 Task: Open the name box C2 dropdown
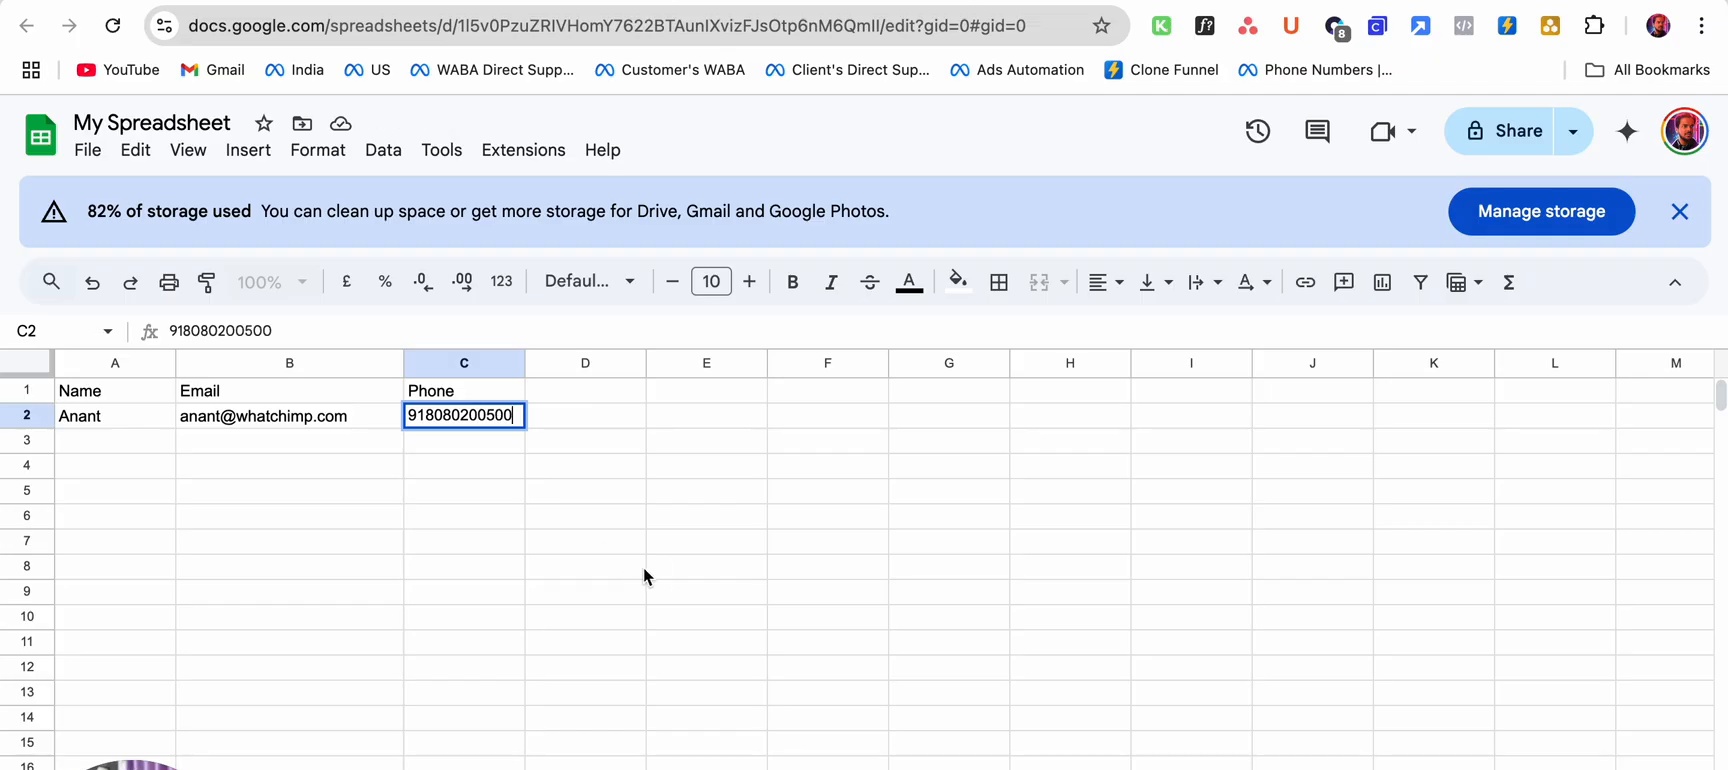coord(107,331)
